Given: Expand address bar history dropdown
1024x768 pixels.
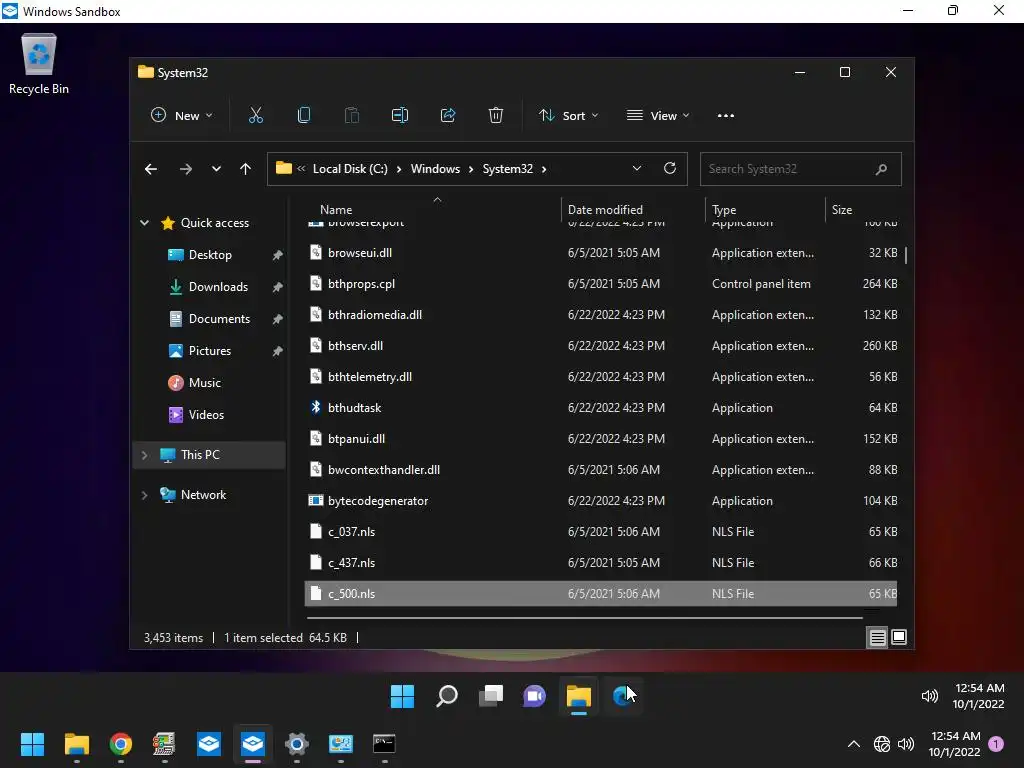Looking at the screenshot, I should click(x=637, y=168).
